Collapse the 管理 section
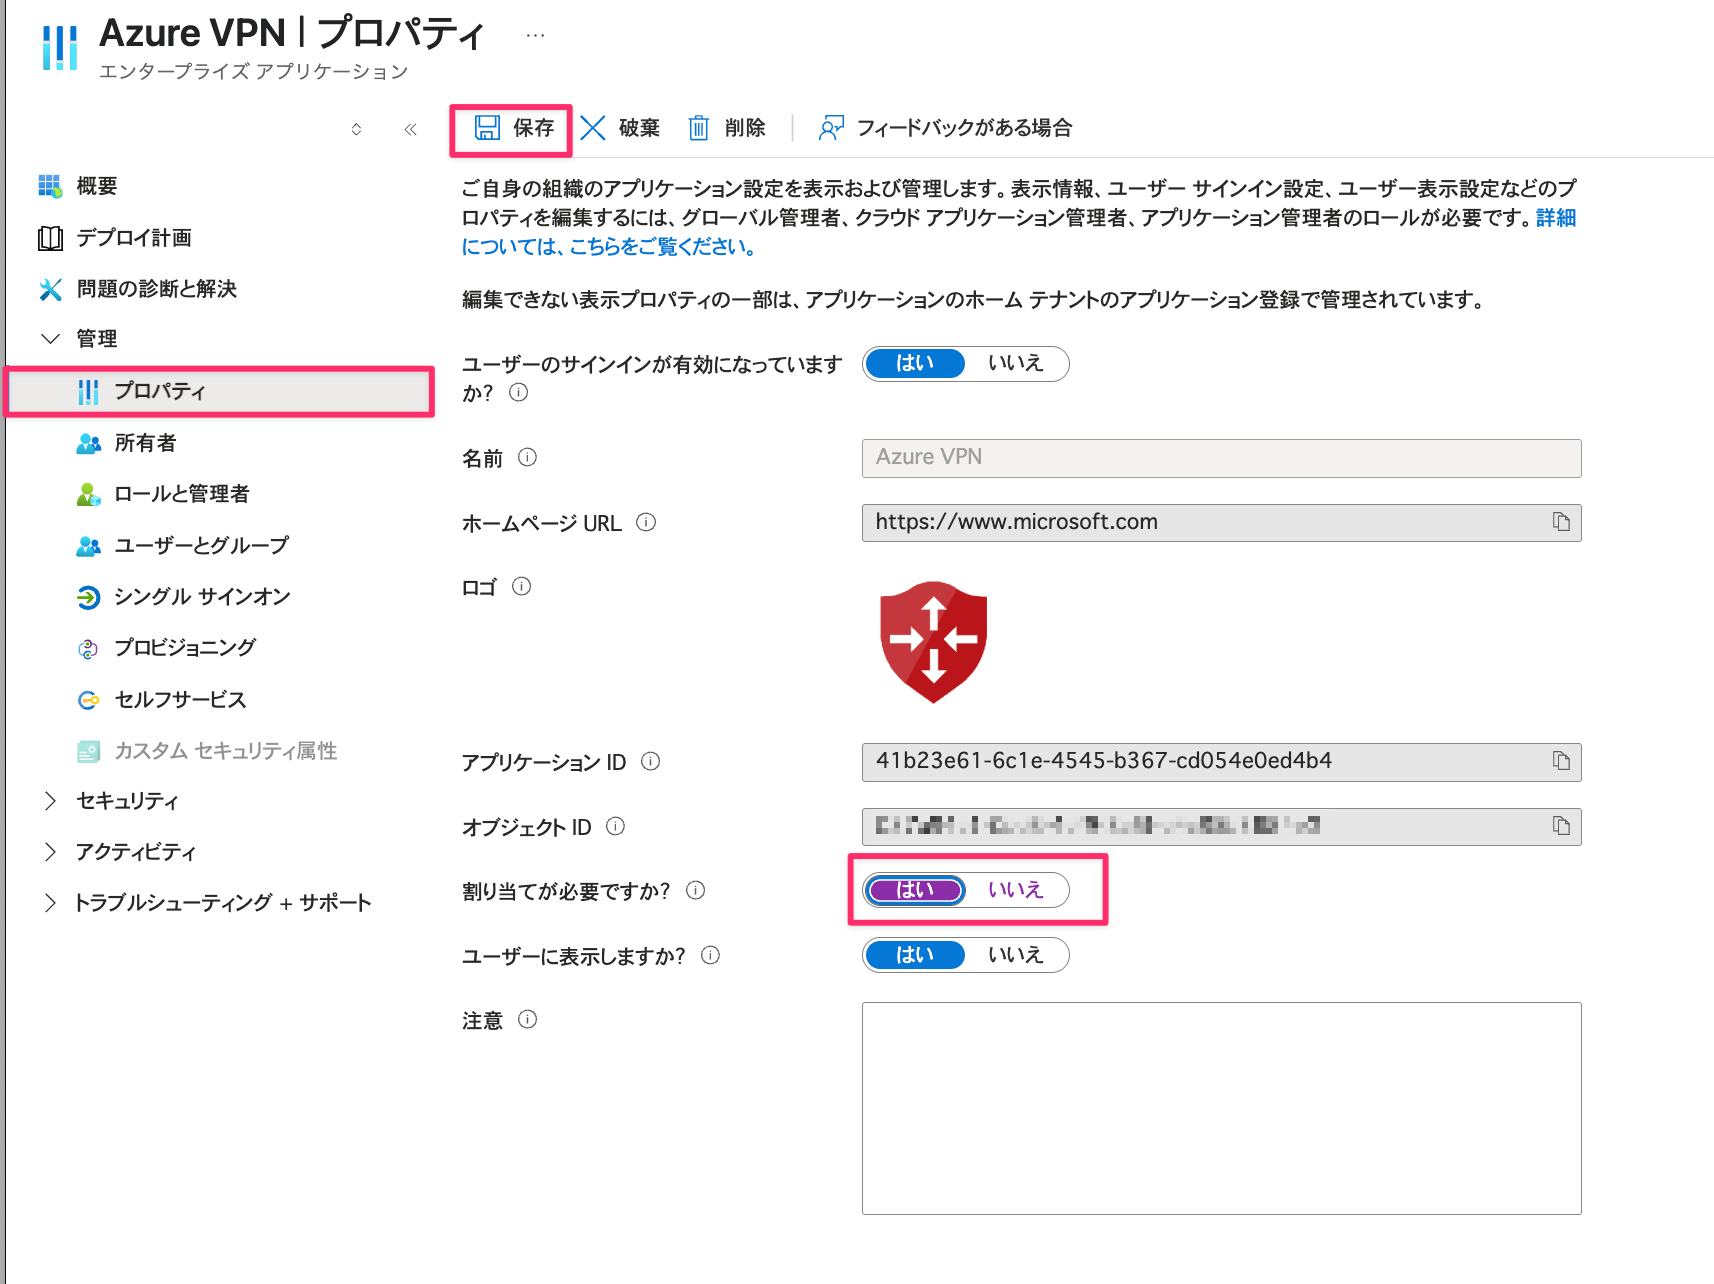1714x1284 pixels. pos(50,339)
